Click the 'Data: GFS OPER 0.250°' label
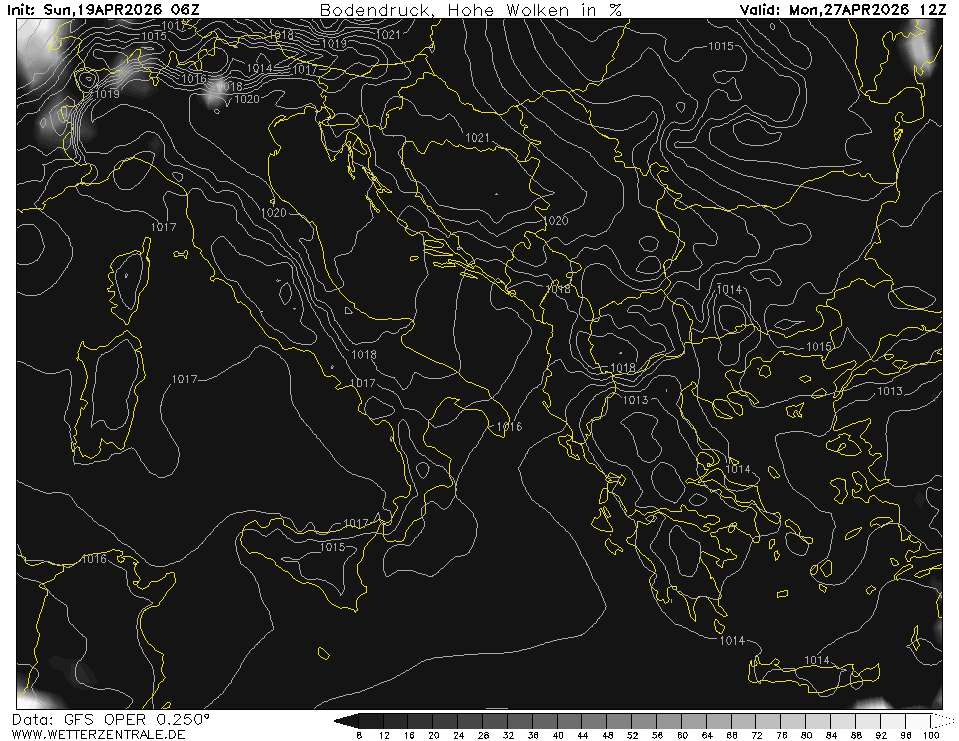 point(111,720)
